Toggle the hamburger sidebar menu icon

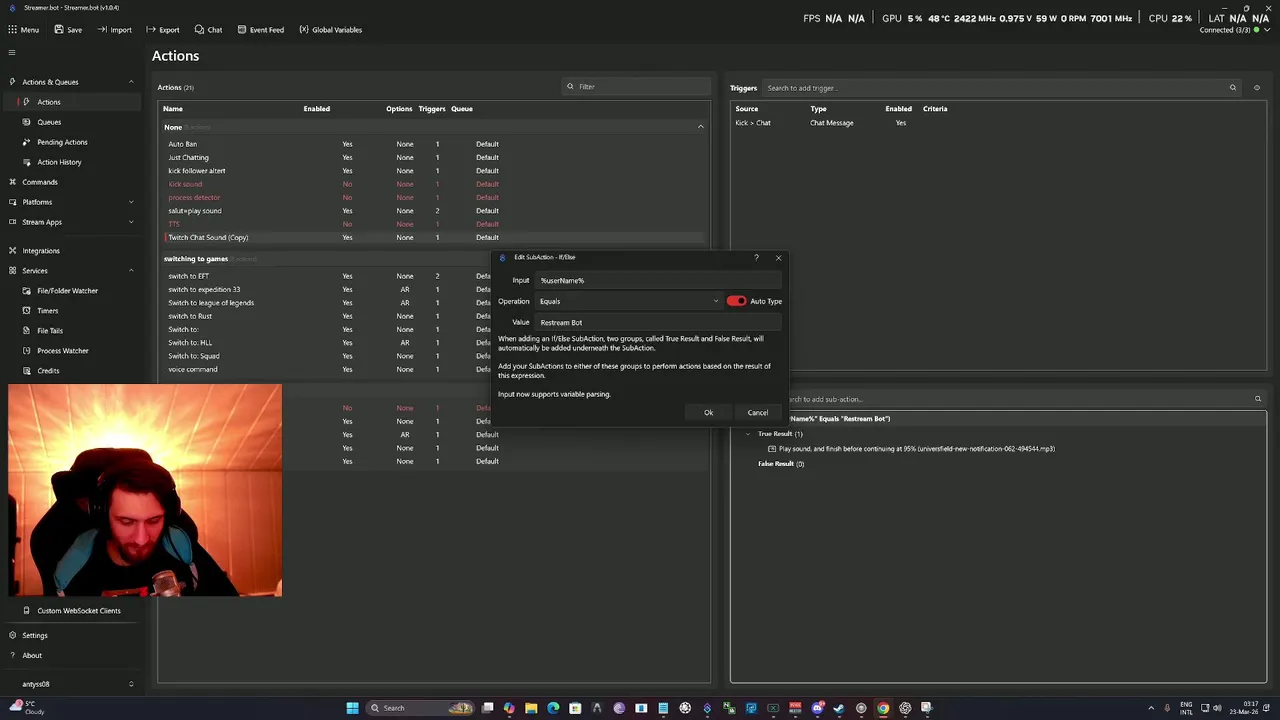pyautogui.click(x=12, y=52)
